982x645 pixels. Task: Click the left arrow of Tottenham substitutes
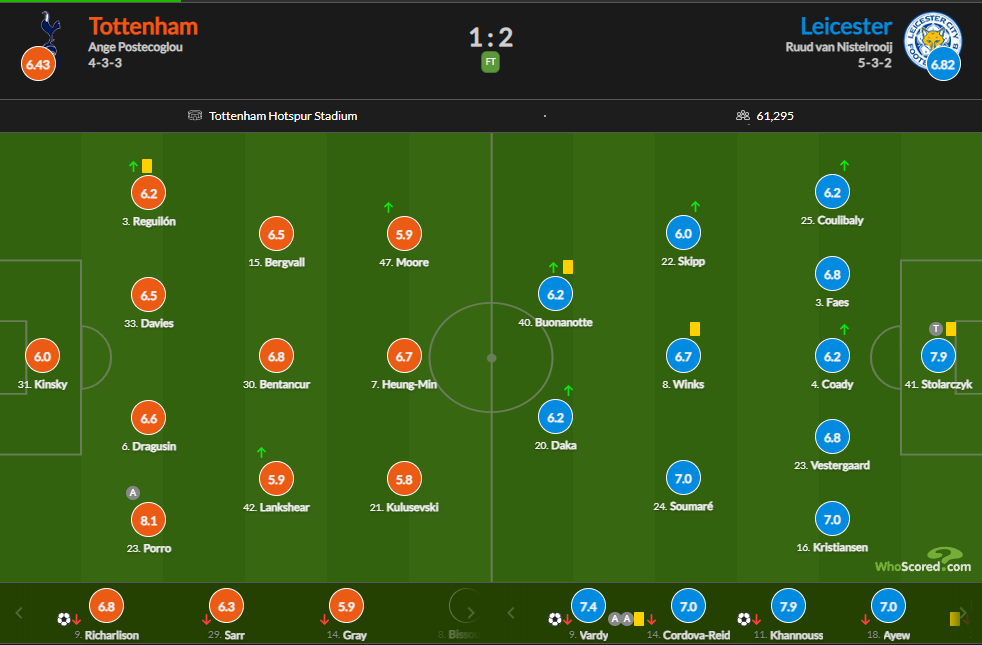[x=19, y=612]
